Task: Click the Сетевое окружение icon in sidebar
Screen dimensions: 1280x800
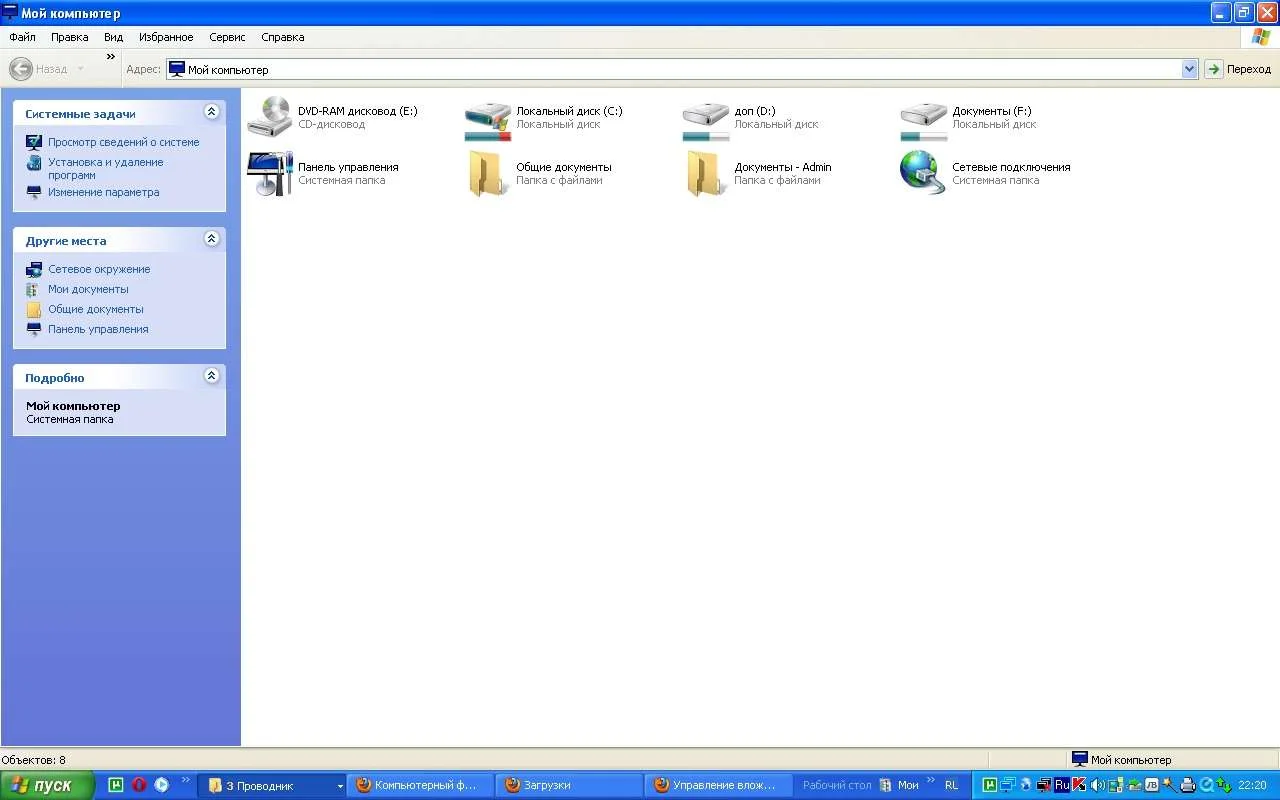Action: click(x=34, y=269)
